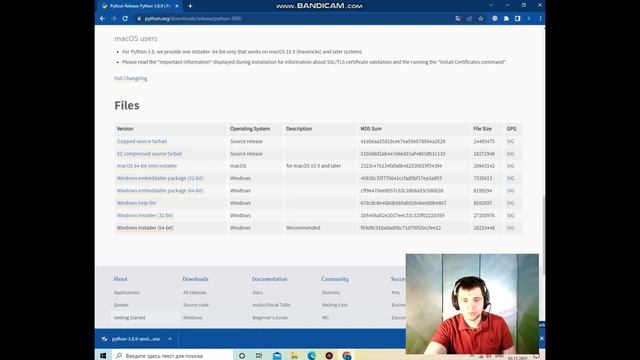Open Bandicam recorder from taskbar
640x360 pixels.
tap(329, 356)
